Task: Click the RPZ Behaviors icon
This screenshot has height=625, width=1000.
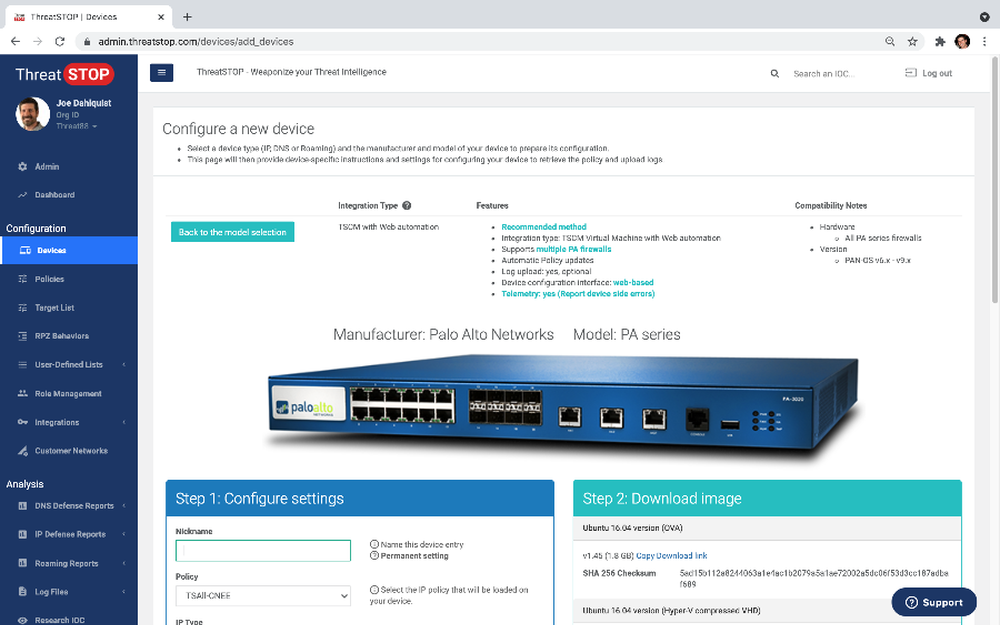Action: click(x=22, y=336)
